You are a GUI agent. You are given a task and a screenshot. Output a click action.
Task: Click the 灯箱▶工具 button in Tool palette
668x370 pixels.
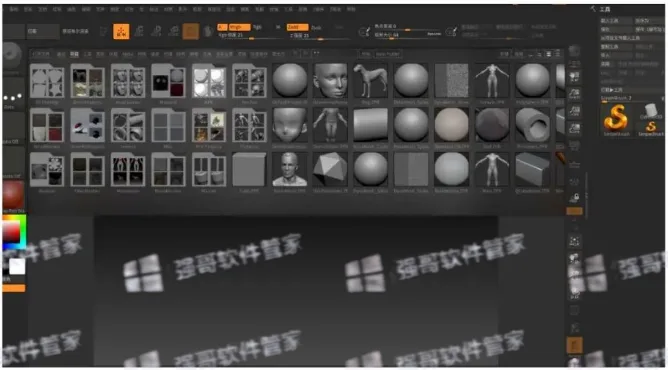tap(632, 90)
